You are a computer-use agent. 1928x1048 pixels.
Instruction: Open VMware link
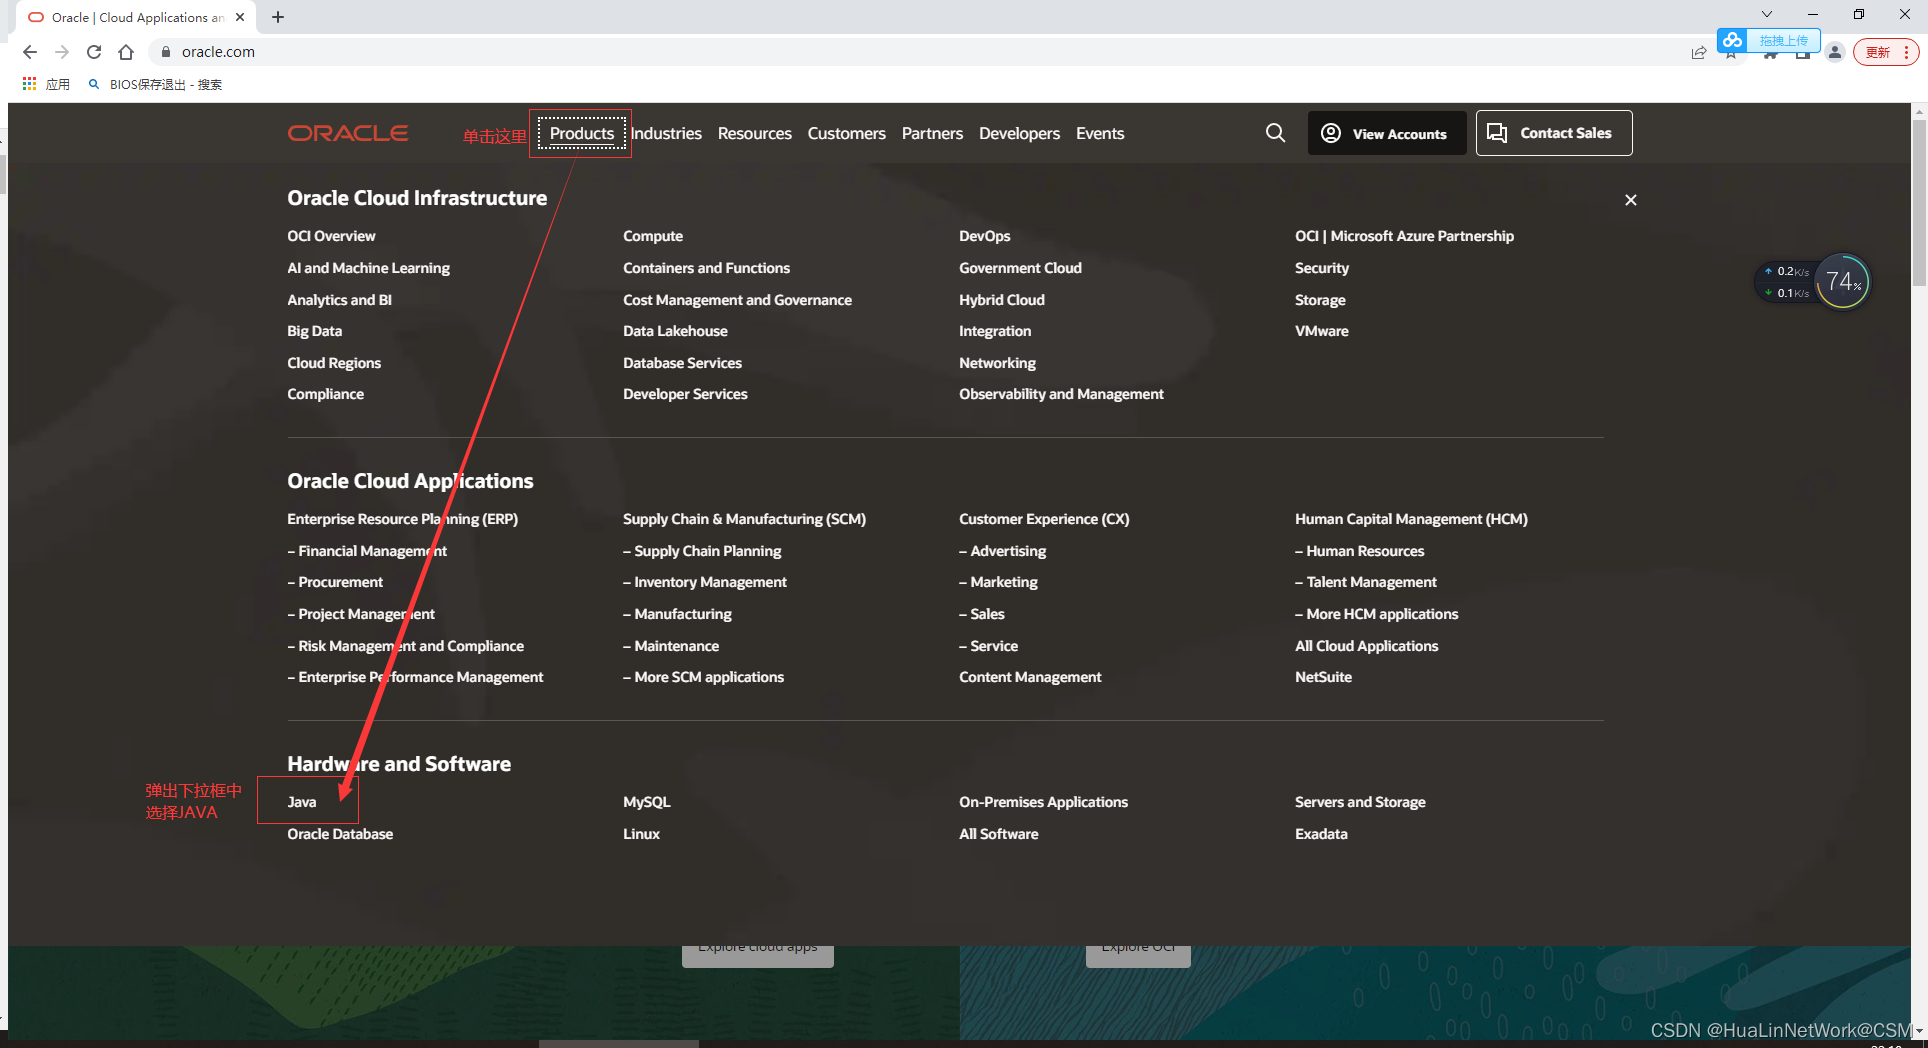pyautogui.click(x=1321, y=331)
